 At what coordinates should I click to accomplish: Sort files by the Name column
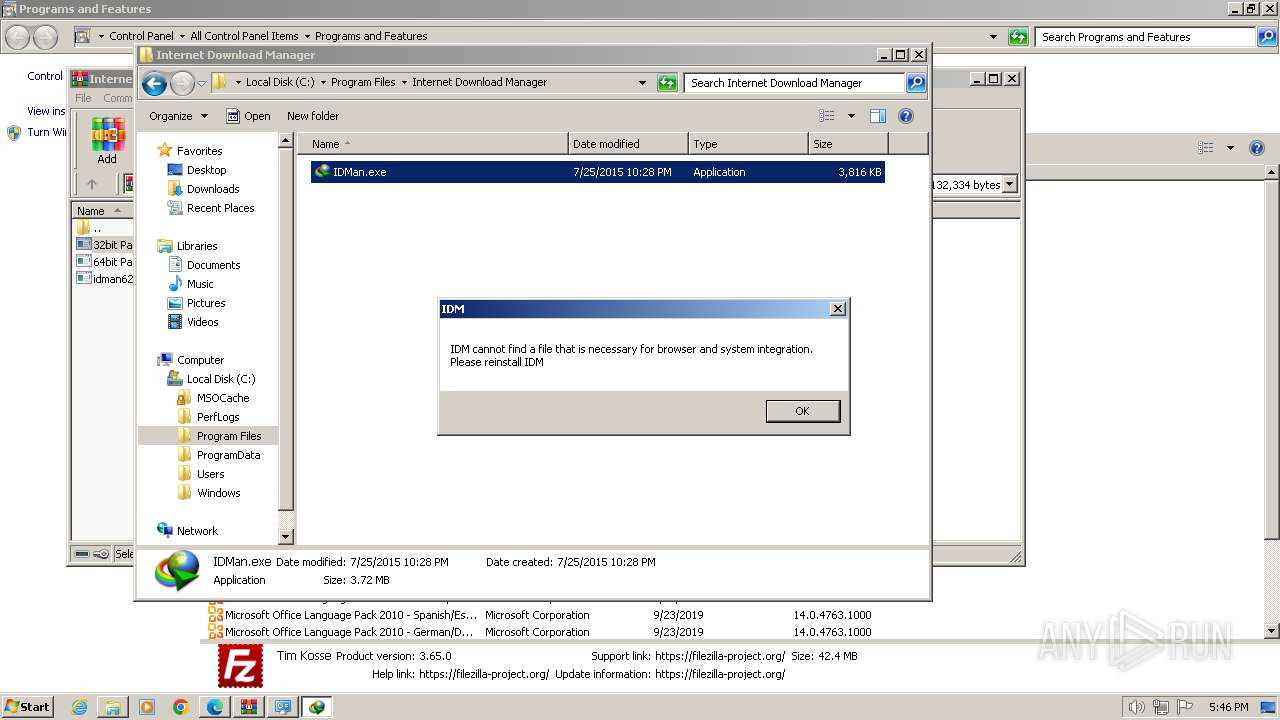pyautogui.click(x=433, y=144)
